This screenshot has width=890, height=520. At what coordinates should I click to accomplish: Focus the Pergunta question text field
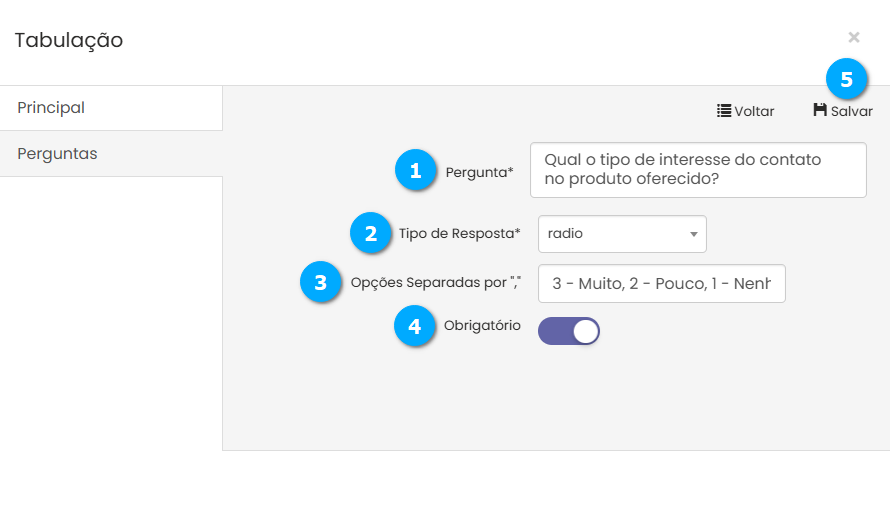point(697,170)
